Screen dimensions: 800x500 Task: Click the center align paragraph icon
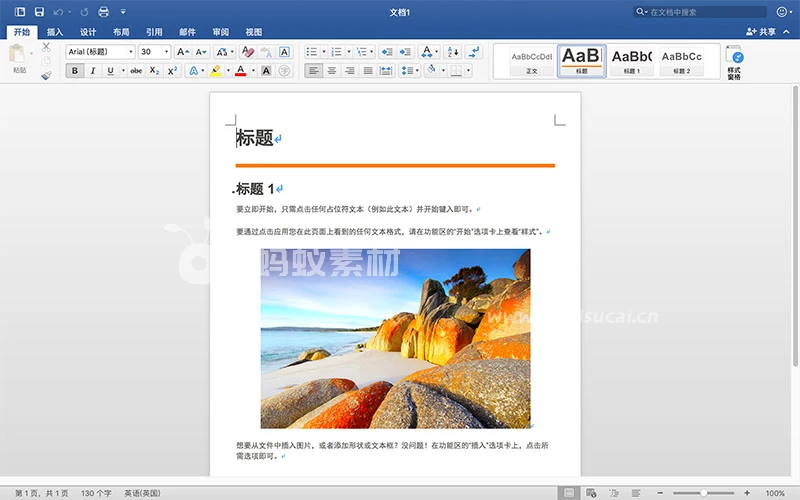[x=331, y=71]
